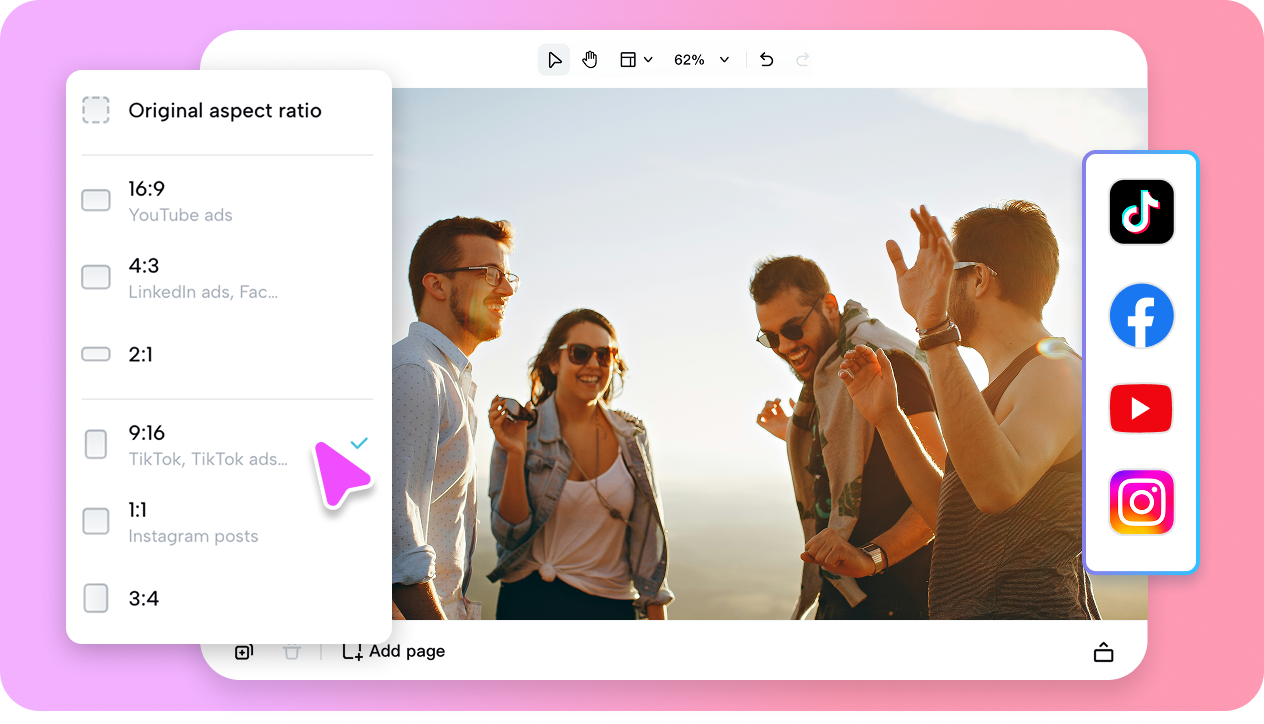Open the zoom level dropdown chevron
Viewport: 1264px width, 724px height.
coord(725,60)
